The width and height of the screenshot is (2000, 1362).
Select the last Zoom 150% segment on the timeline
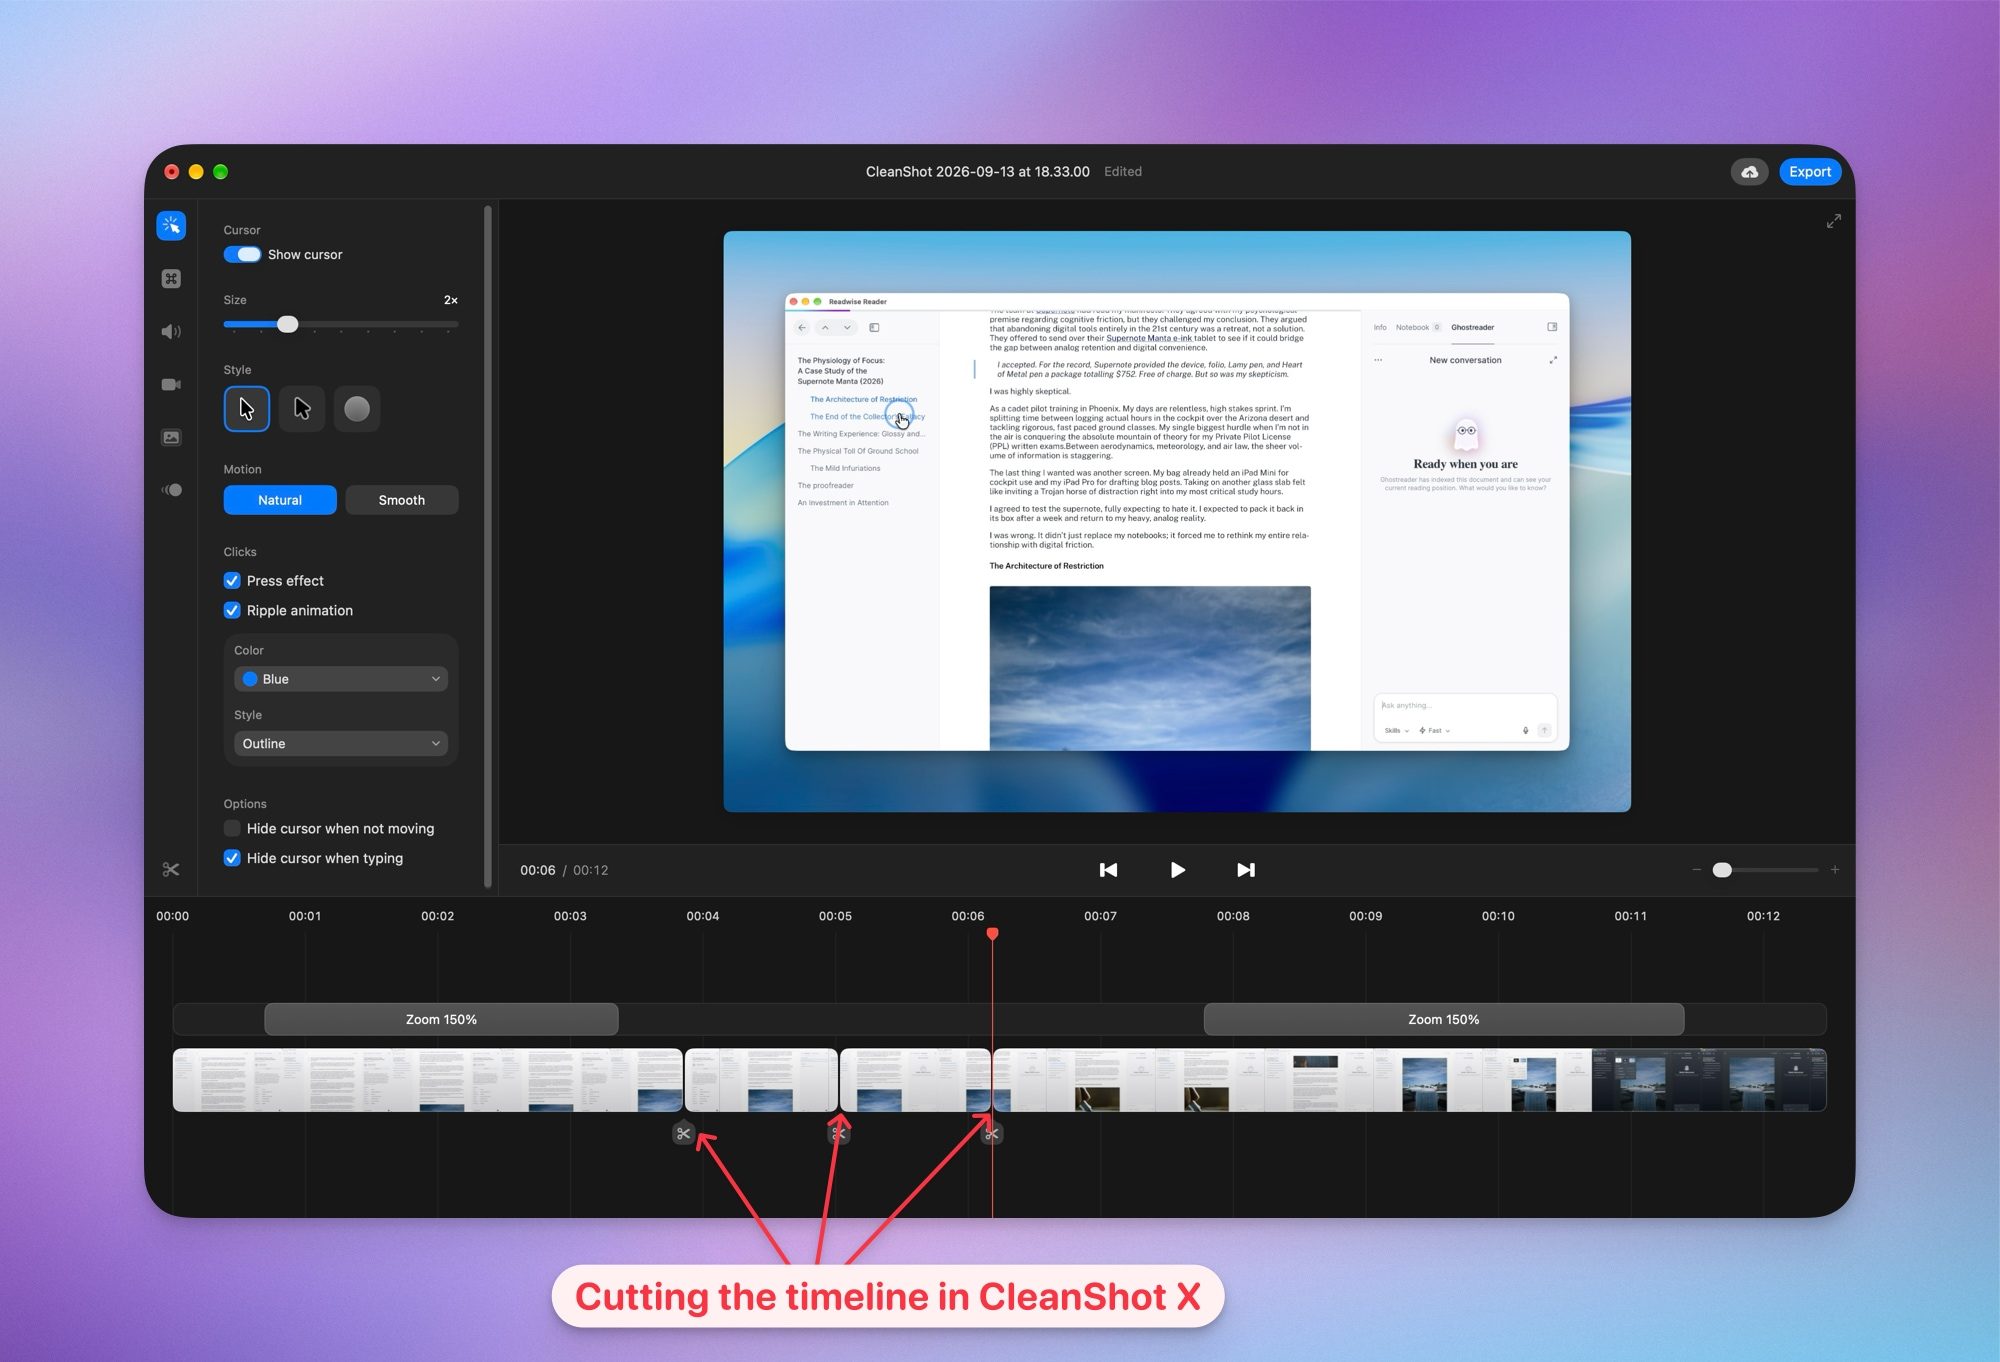point(1444,1020)
